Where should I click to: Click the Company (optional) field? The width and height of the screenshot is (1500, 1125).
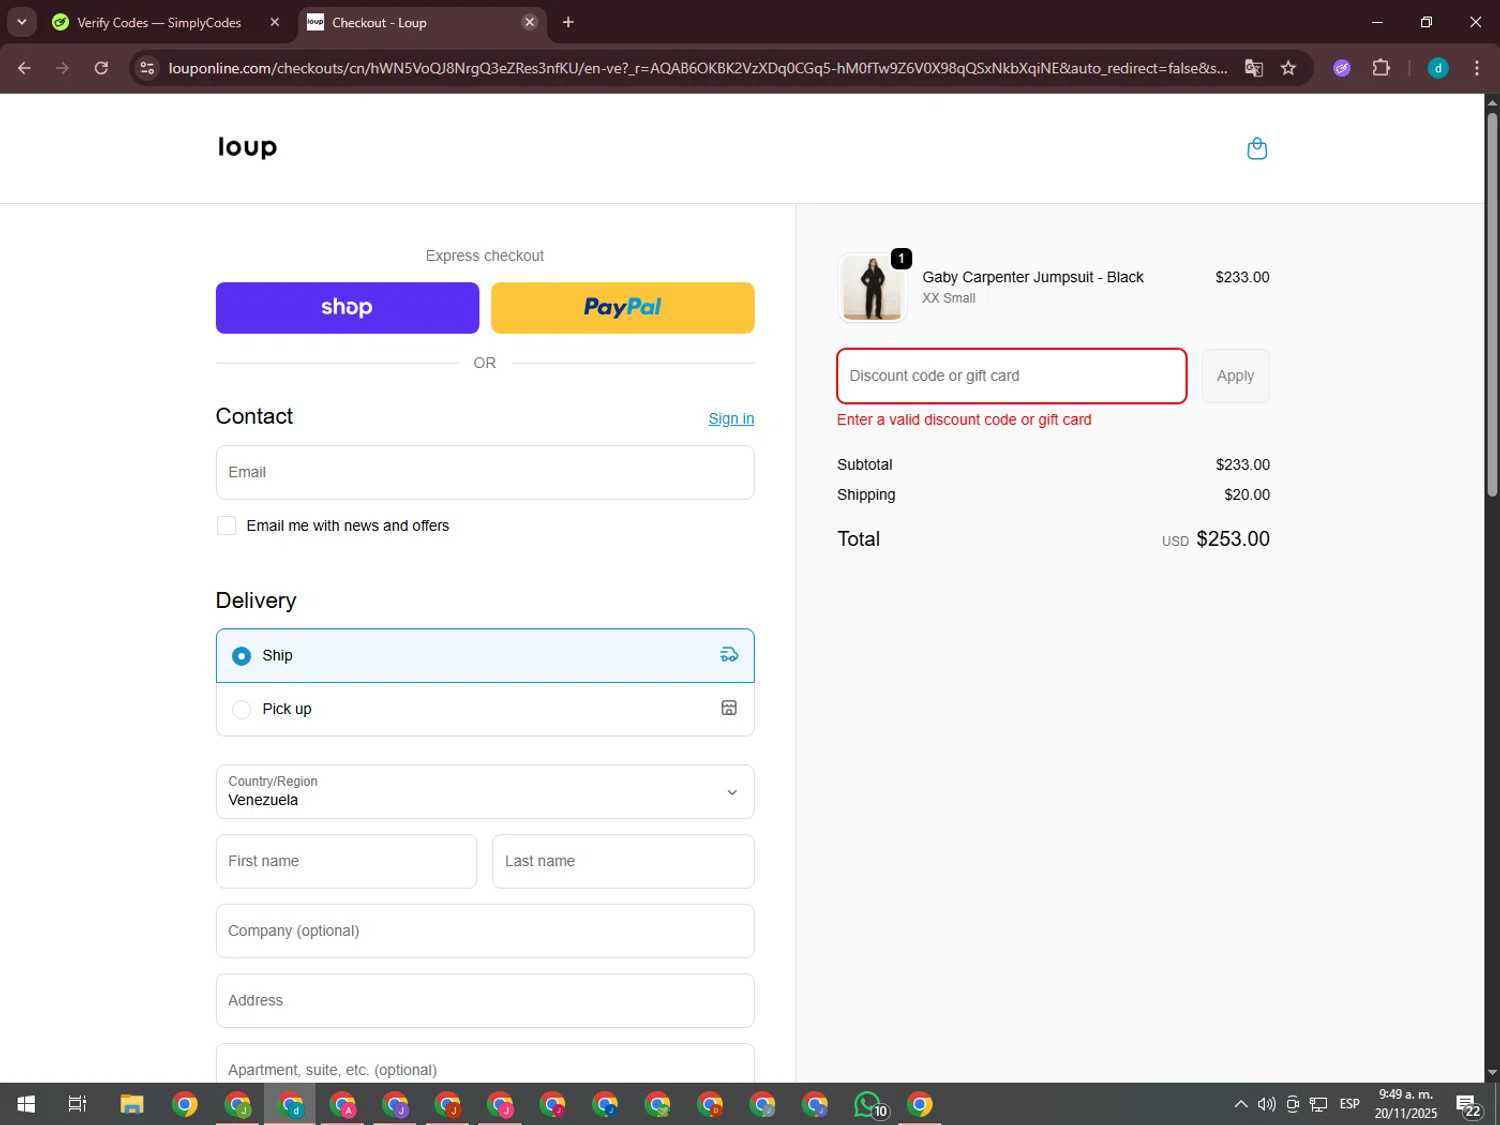[x=485, y=931]
